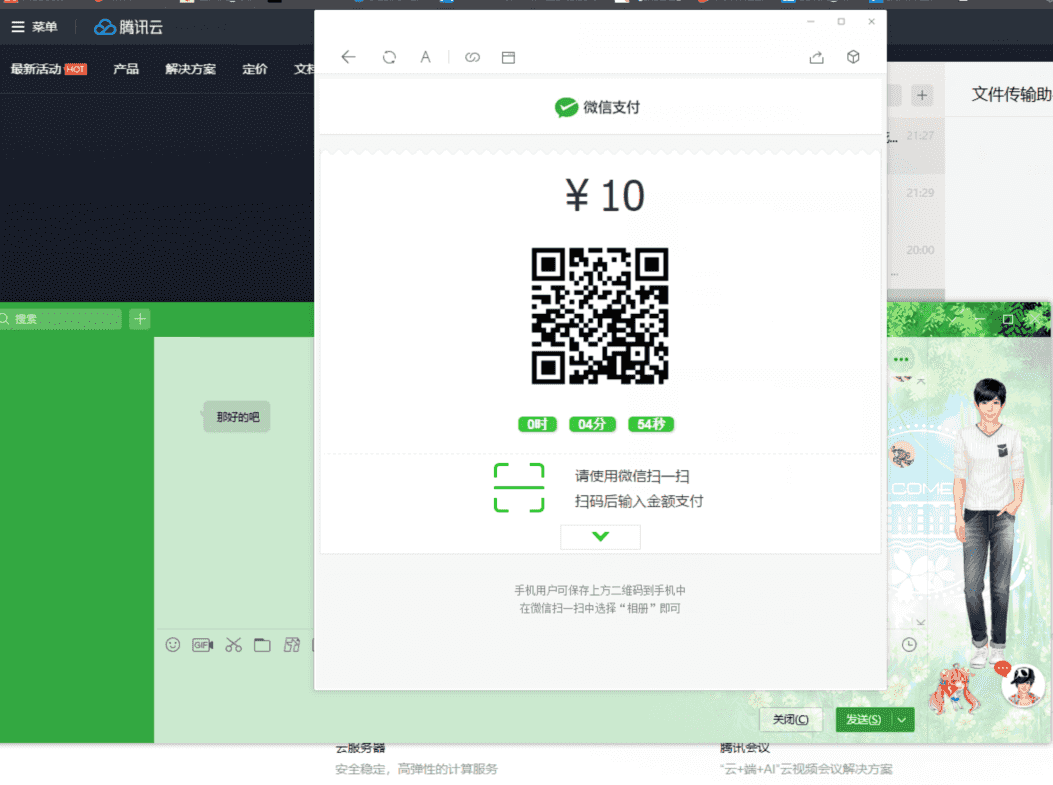The width and height of the screenshot is (1053, 785).
Task: Click the folder send-file icon
Action: (x=262, y=645)
